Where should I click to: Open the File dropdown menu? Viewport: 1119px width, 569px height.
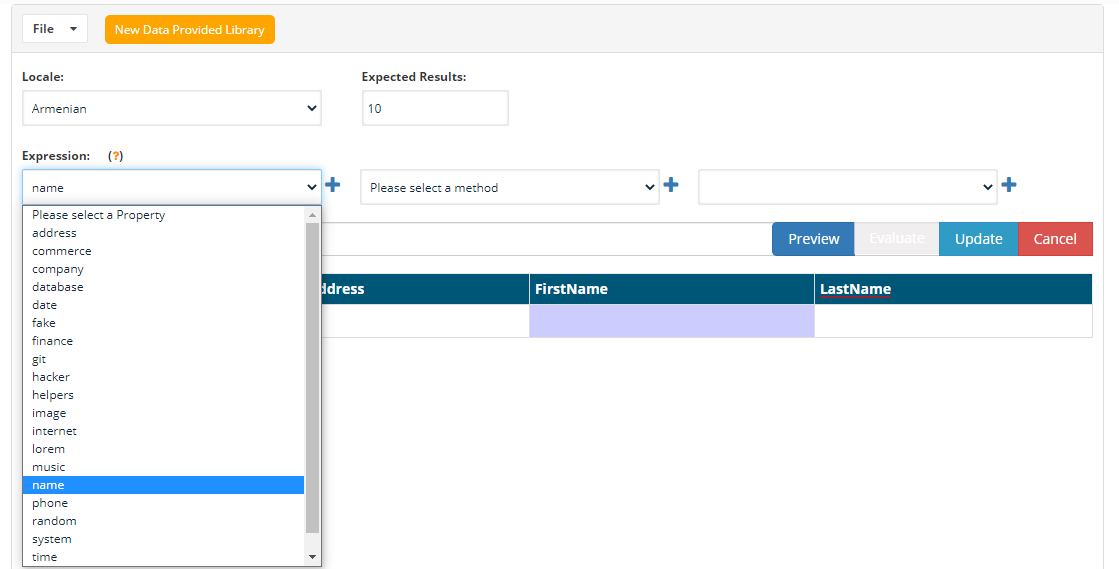click(55, 29)
